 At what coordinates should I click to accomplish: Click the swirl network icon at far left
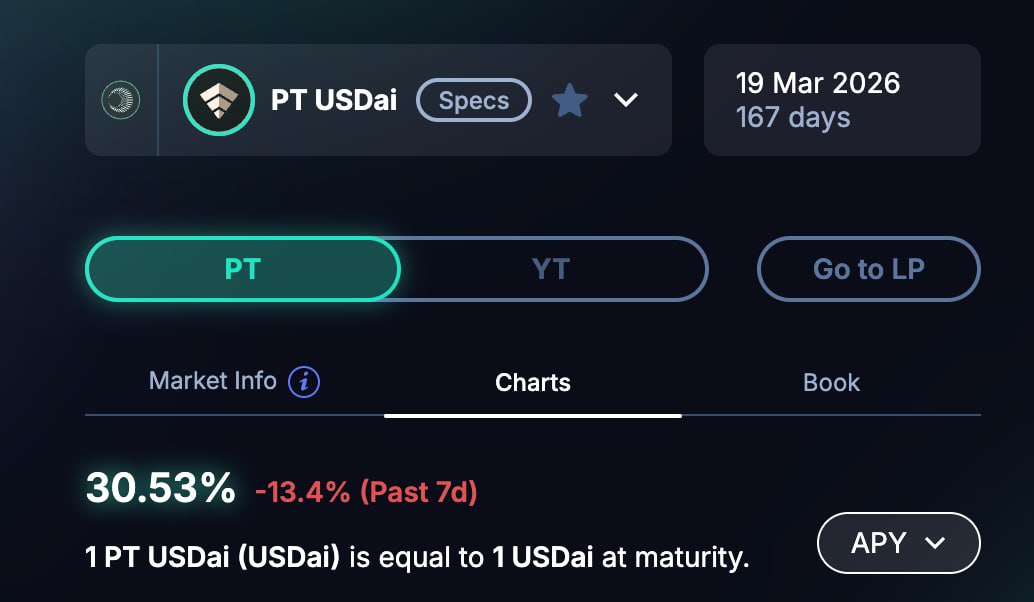pyautogui.click(x=121, y=100)
